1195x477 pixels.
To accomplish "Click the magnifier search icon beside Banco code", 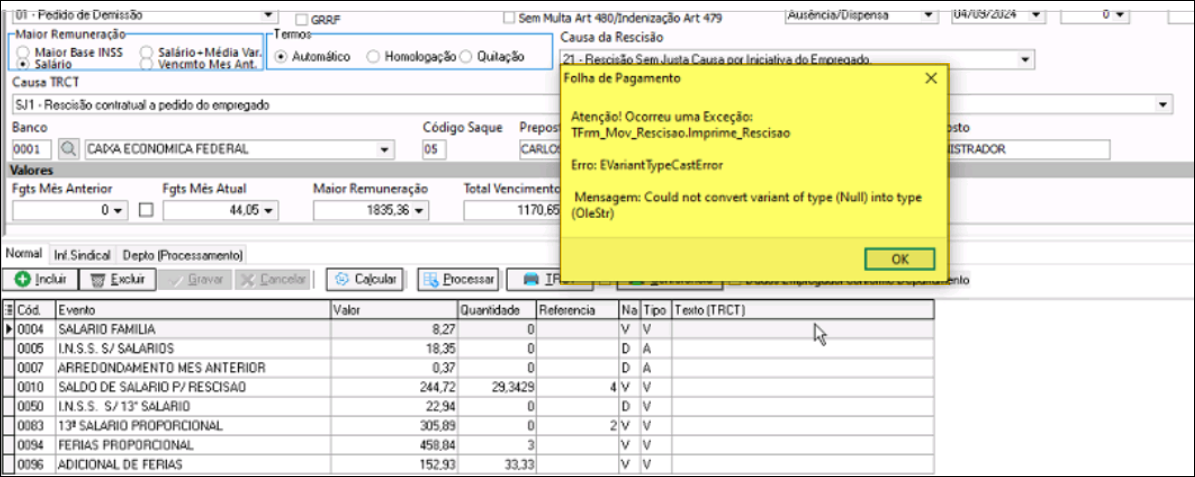I will [68, 149].
